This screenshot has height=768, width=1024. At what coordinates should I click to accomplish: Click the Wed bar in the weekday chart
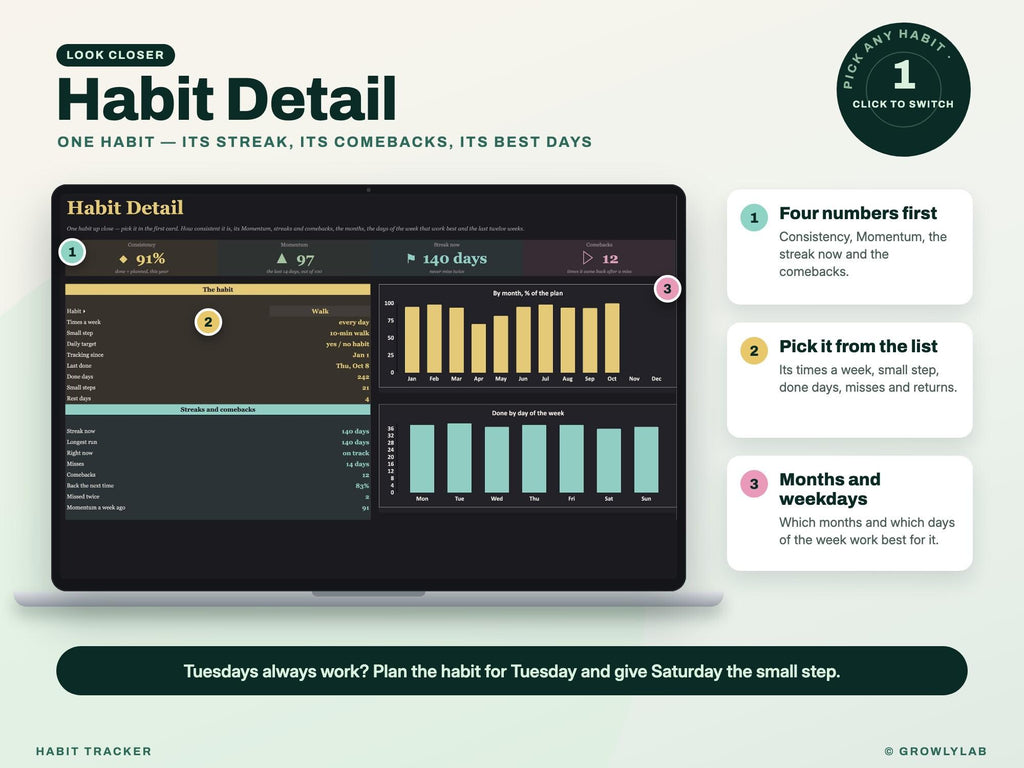click(496, 459)
